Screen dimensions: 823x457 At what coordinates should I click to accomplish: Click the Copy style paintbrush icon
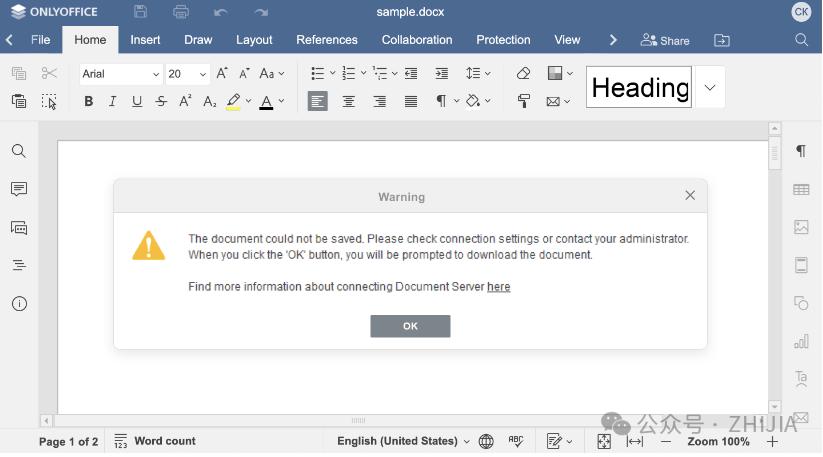[523, 101]
